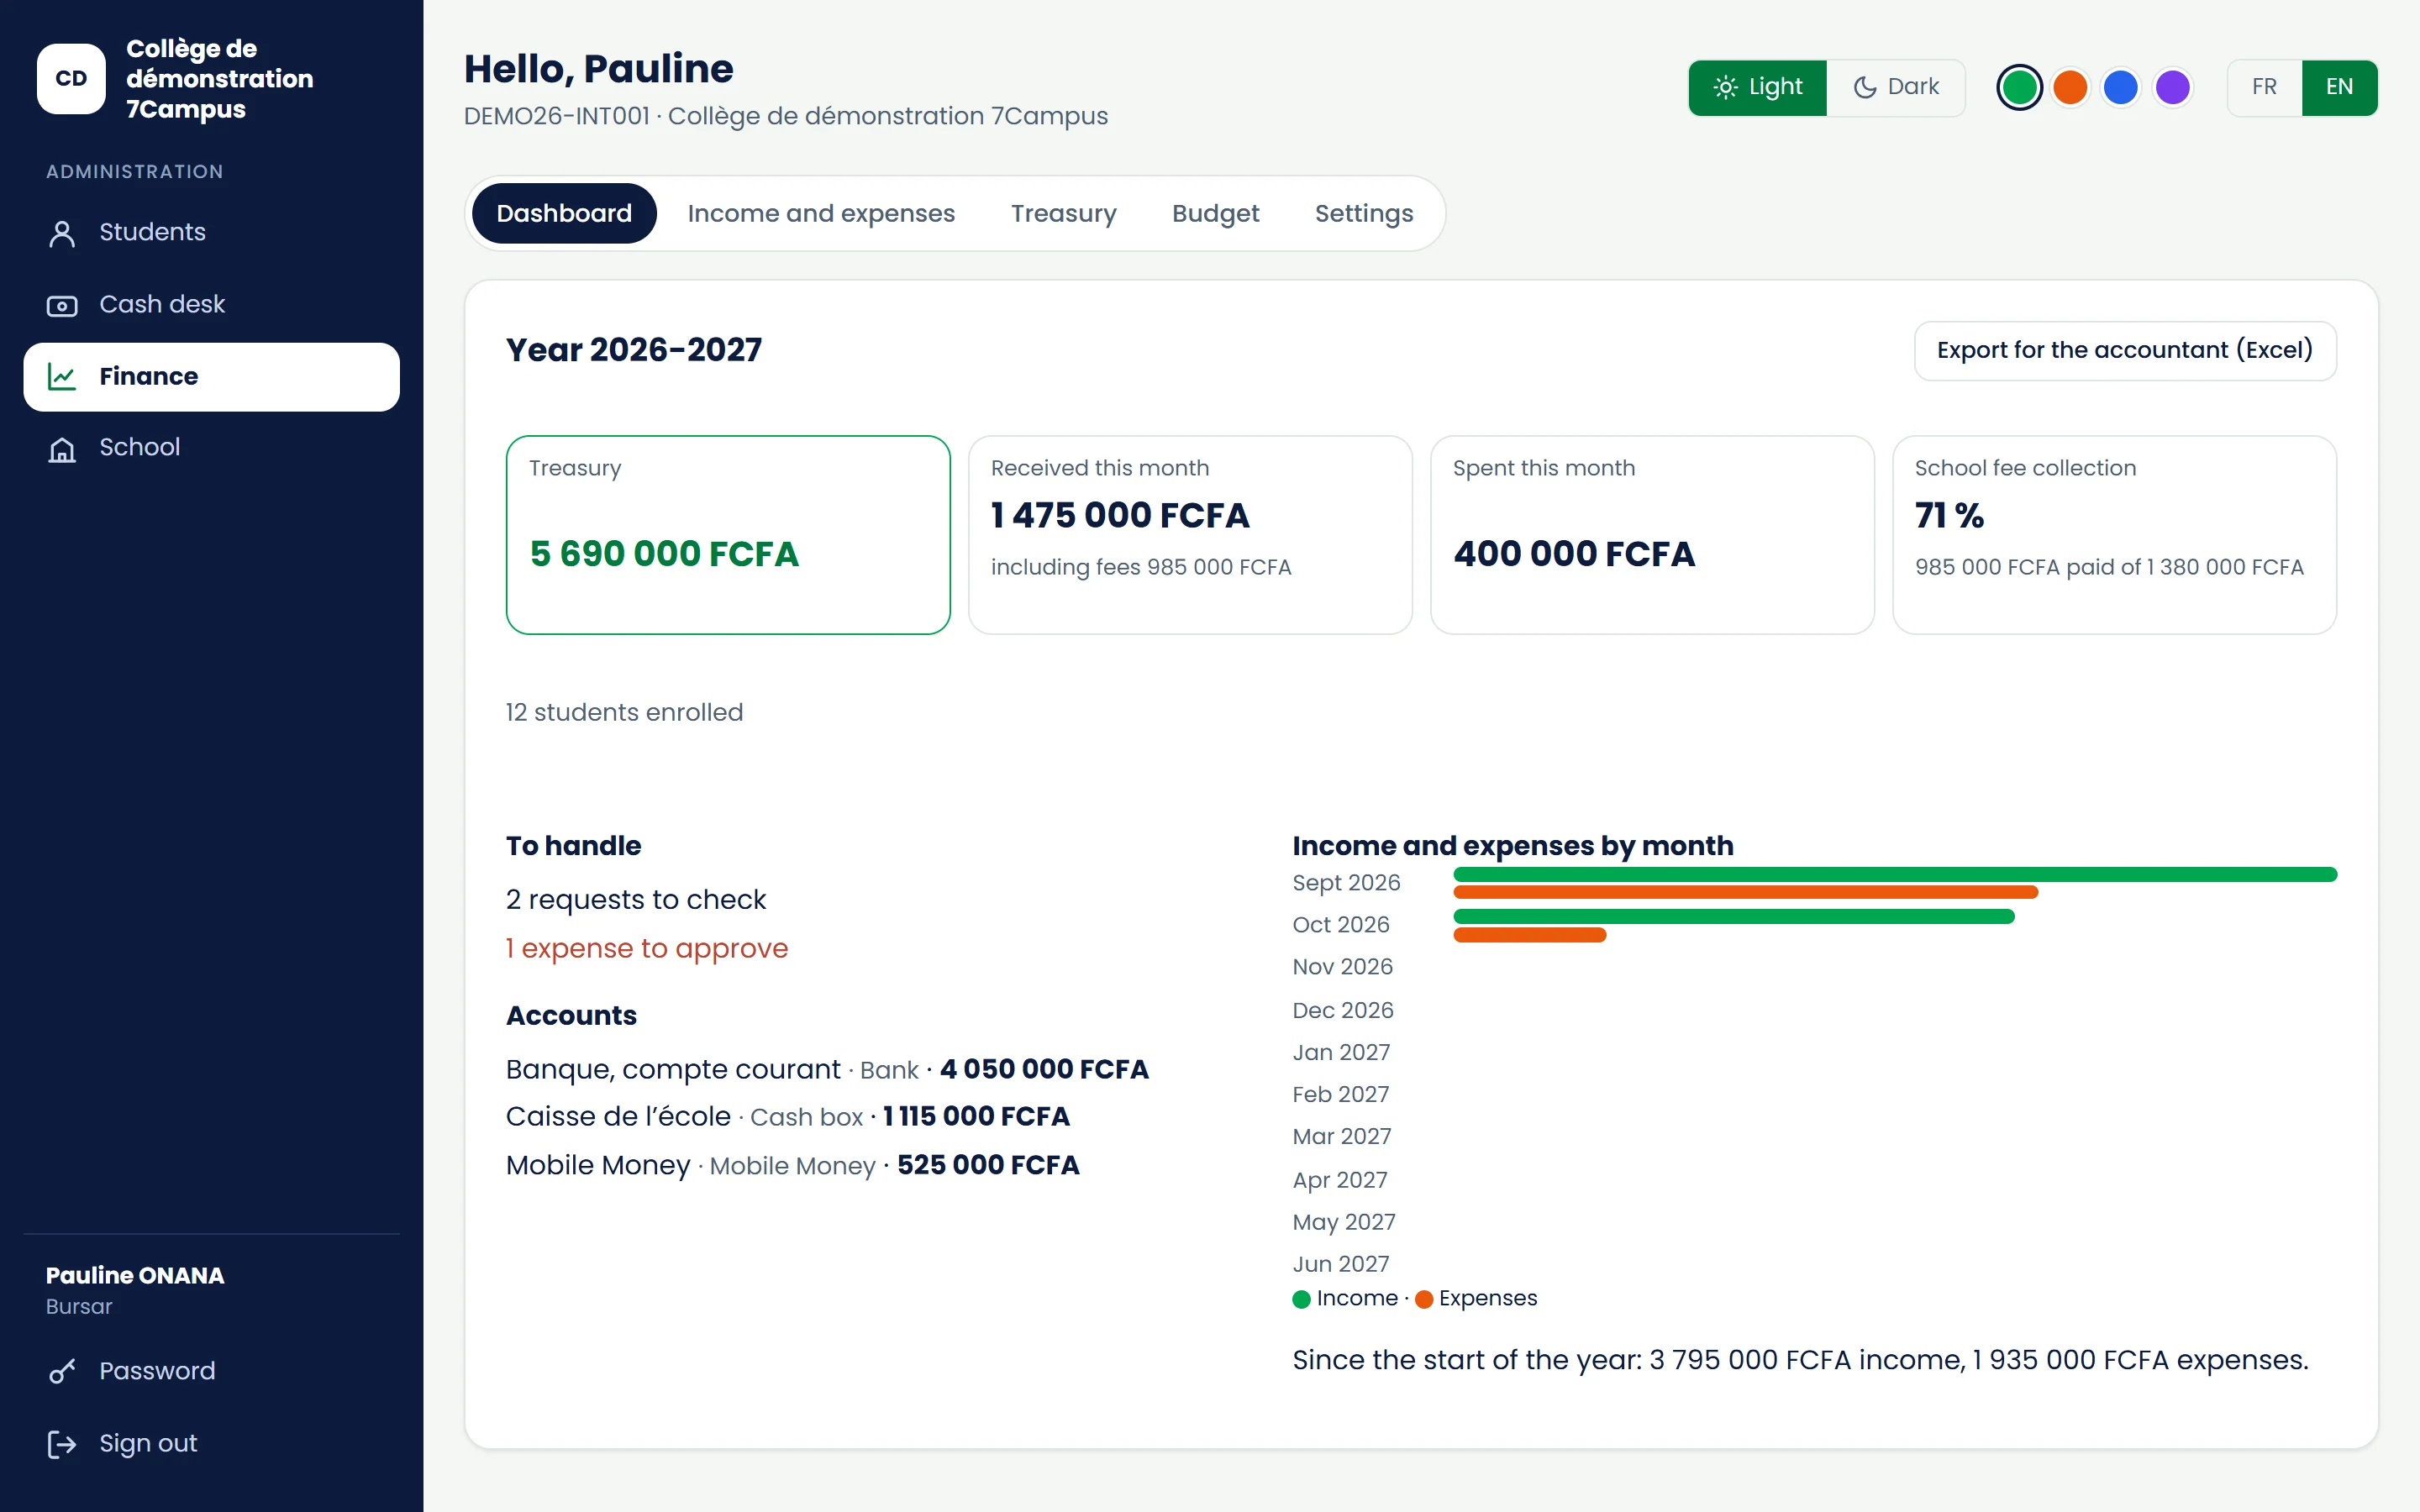This screenshot has width=2420, height=1512.
Task: Click the Caisse de l'école account row
Action: coord(788,1116)
